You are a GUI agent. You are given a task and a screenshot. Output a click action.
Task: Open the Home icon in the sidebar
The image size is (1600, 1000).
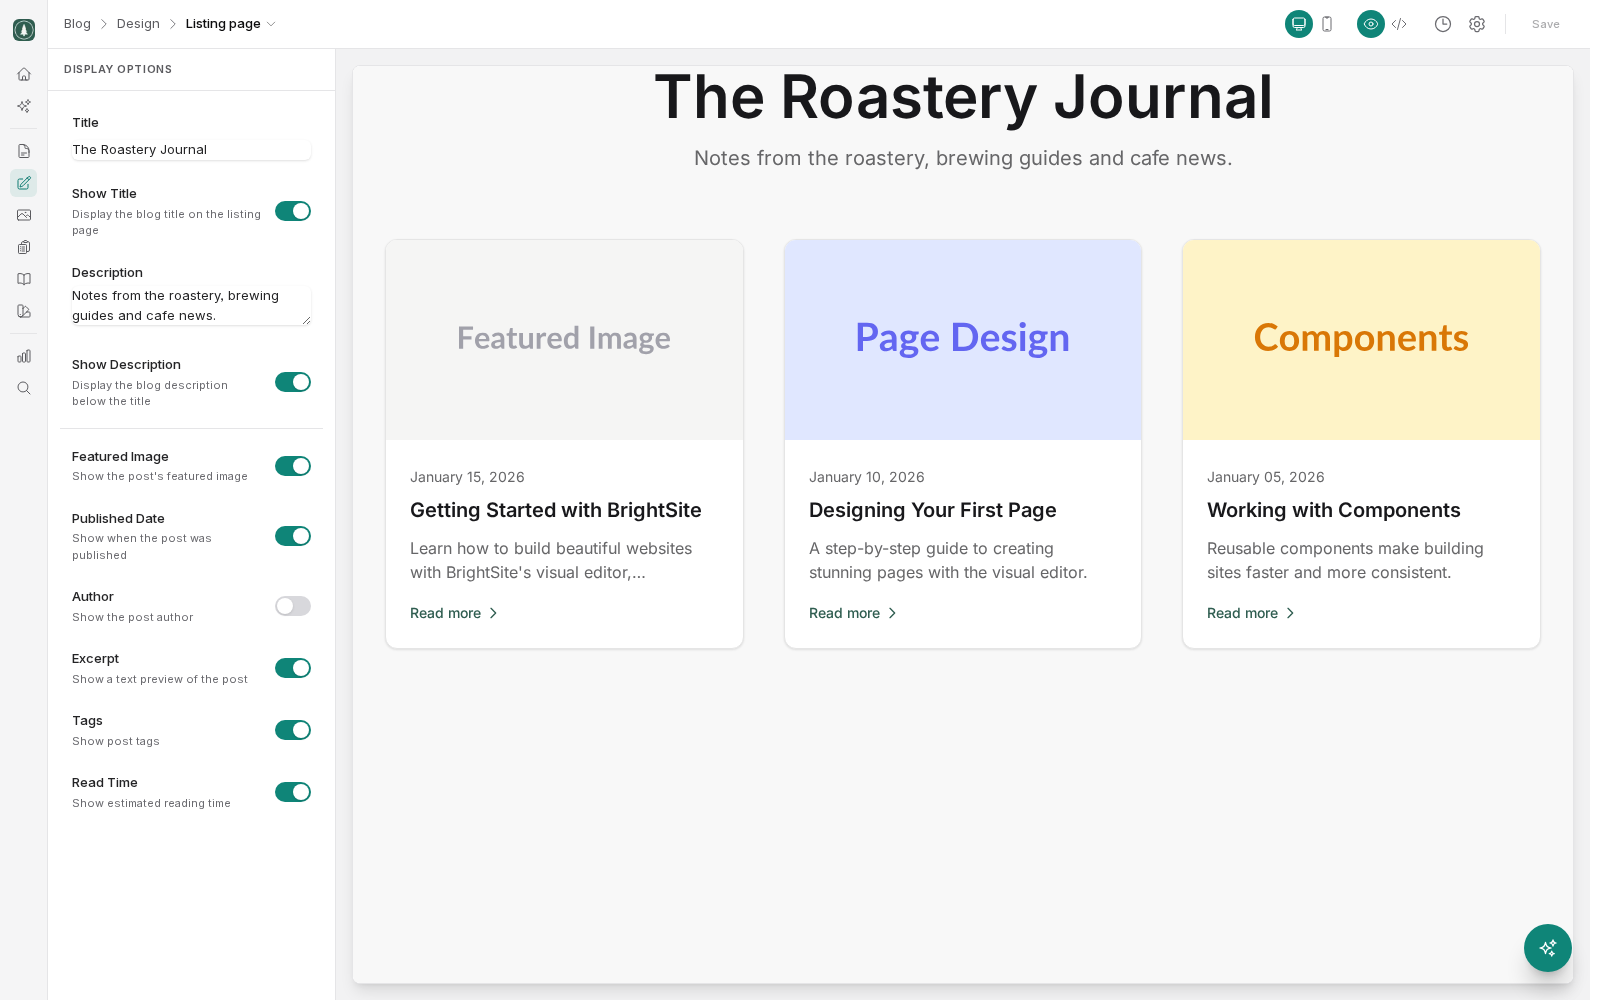[24, 74]
